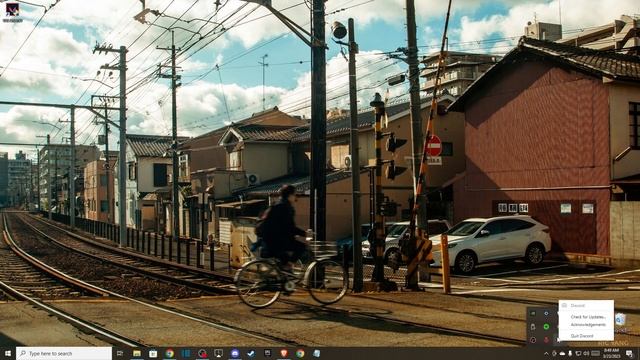Focus the Type here to search box
Viewport: 640px width, 360px height.
pyautogui.click(x=64, y=353)
